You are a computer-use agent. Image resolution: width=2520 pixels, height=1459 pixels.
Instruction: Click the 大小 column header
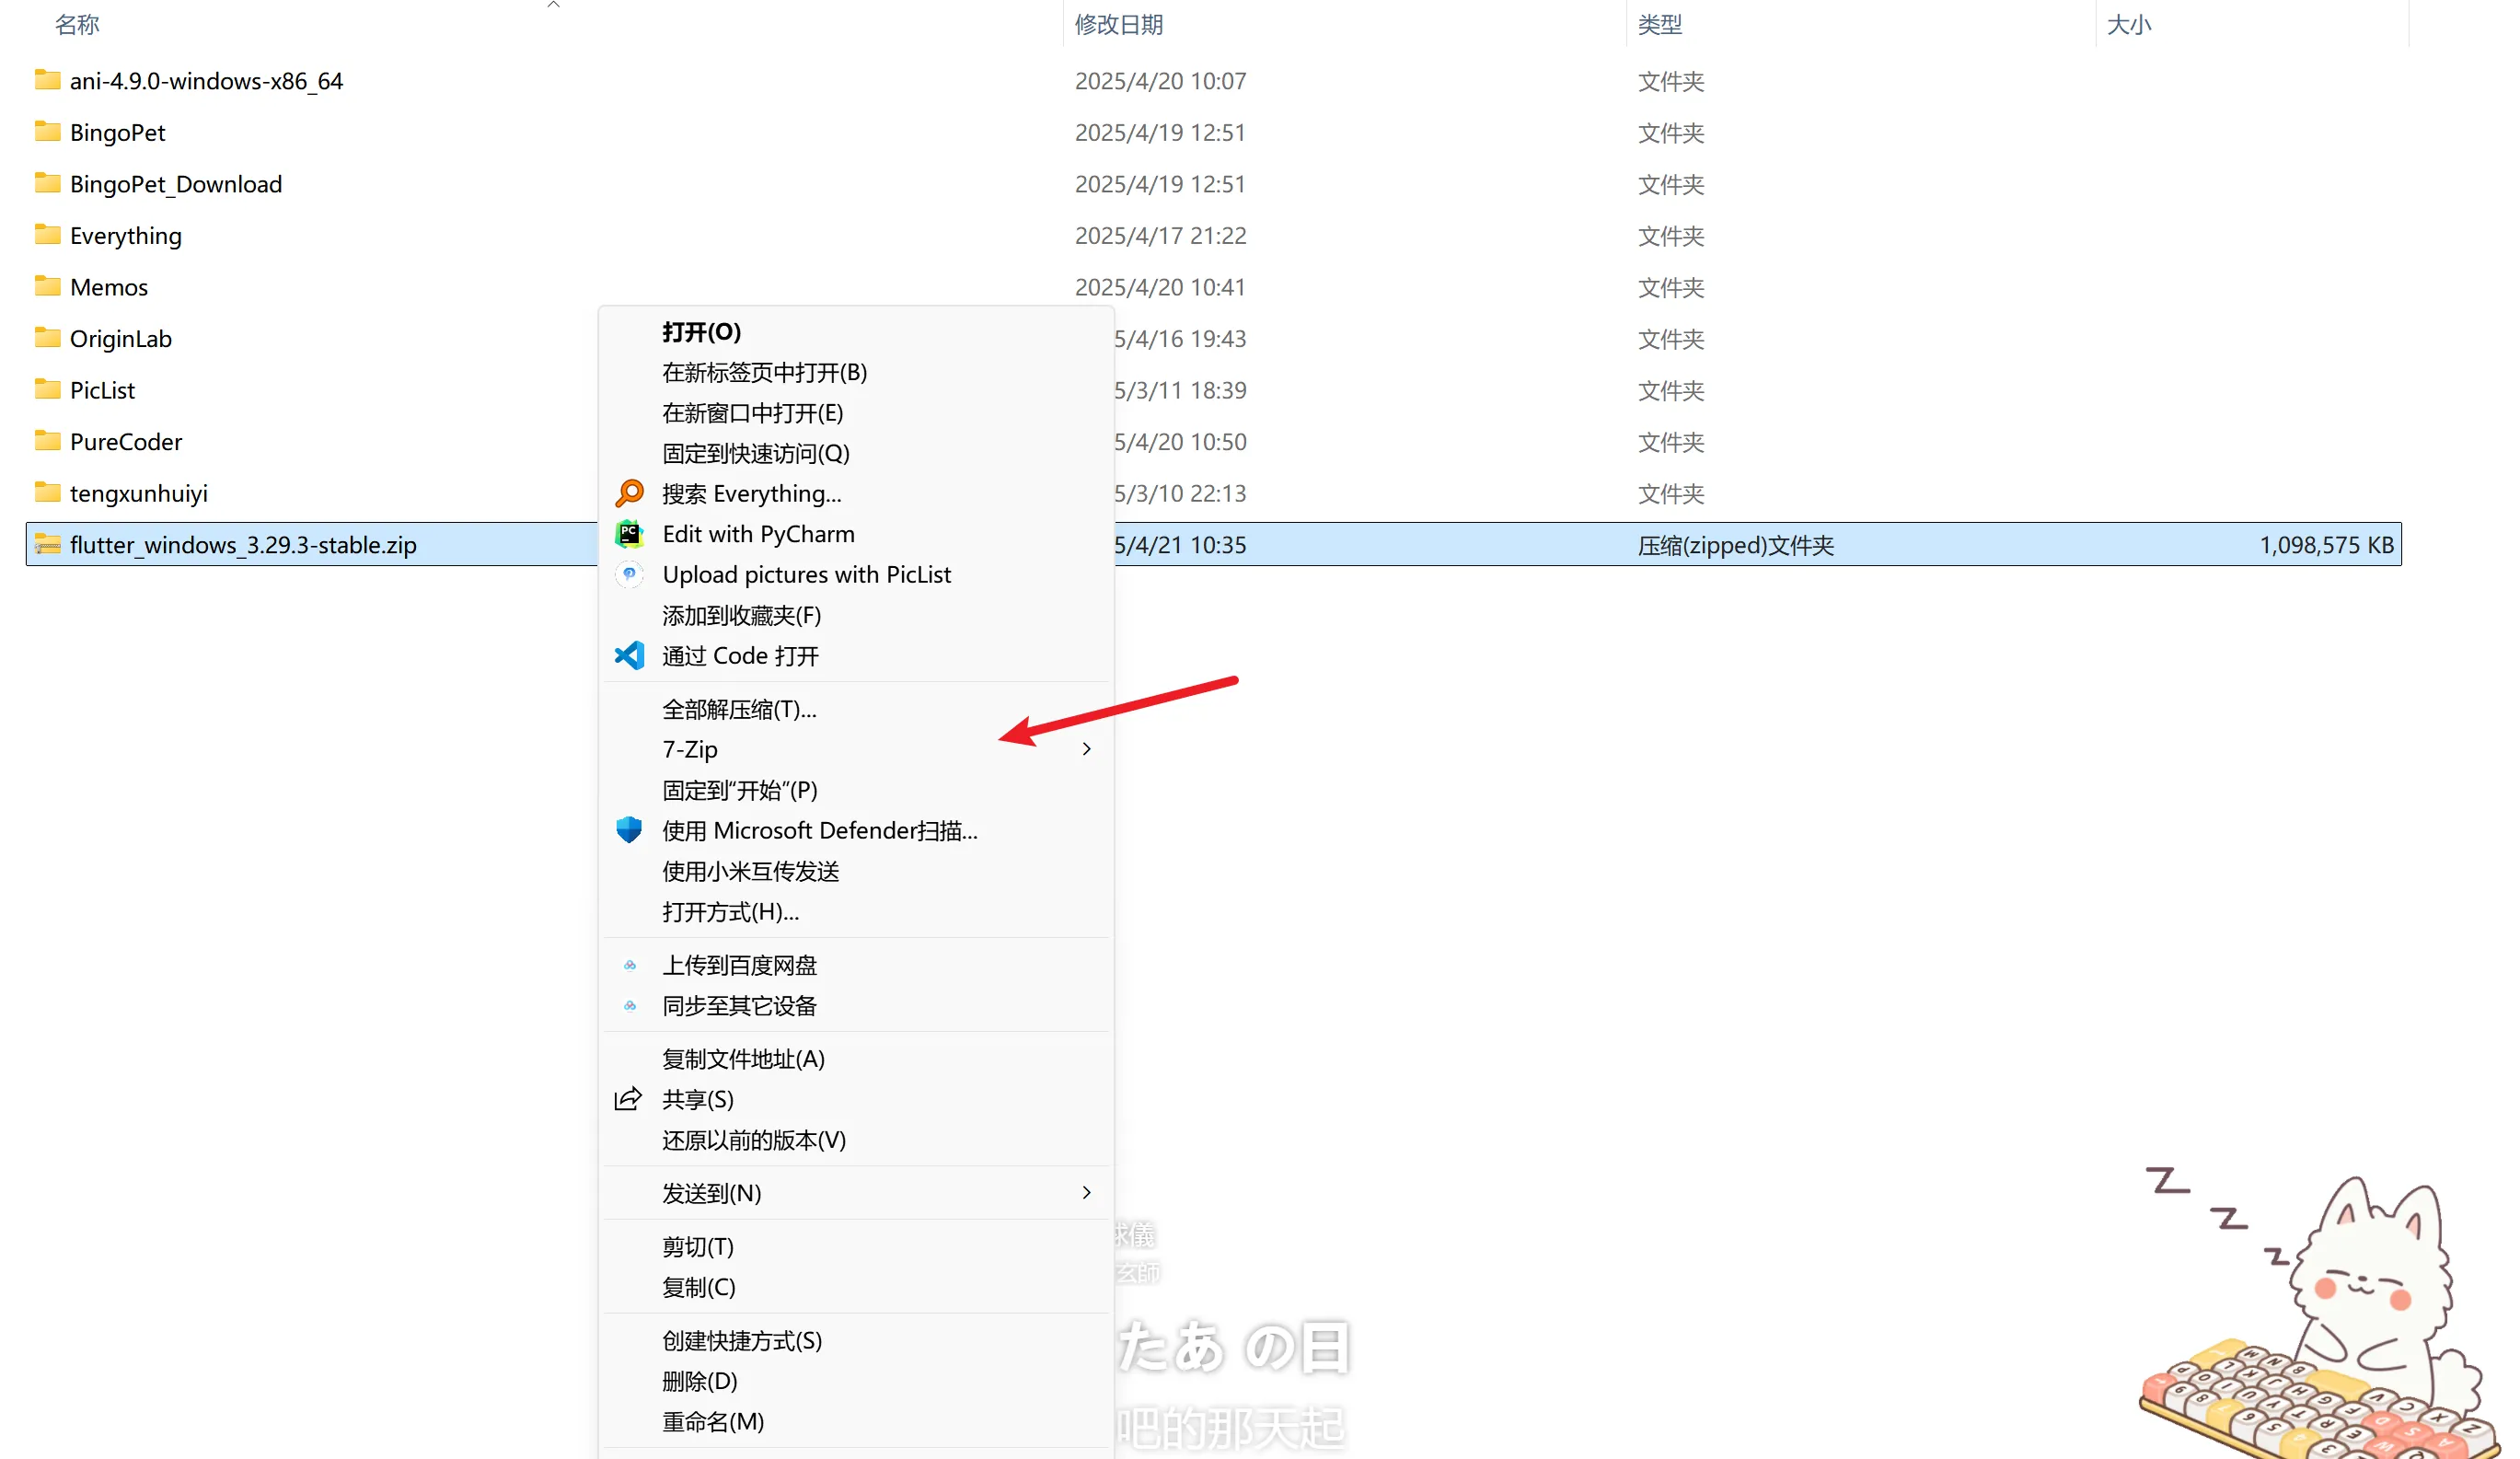pyautogui.click(x=2128, y=24)
